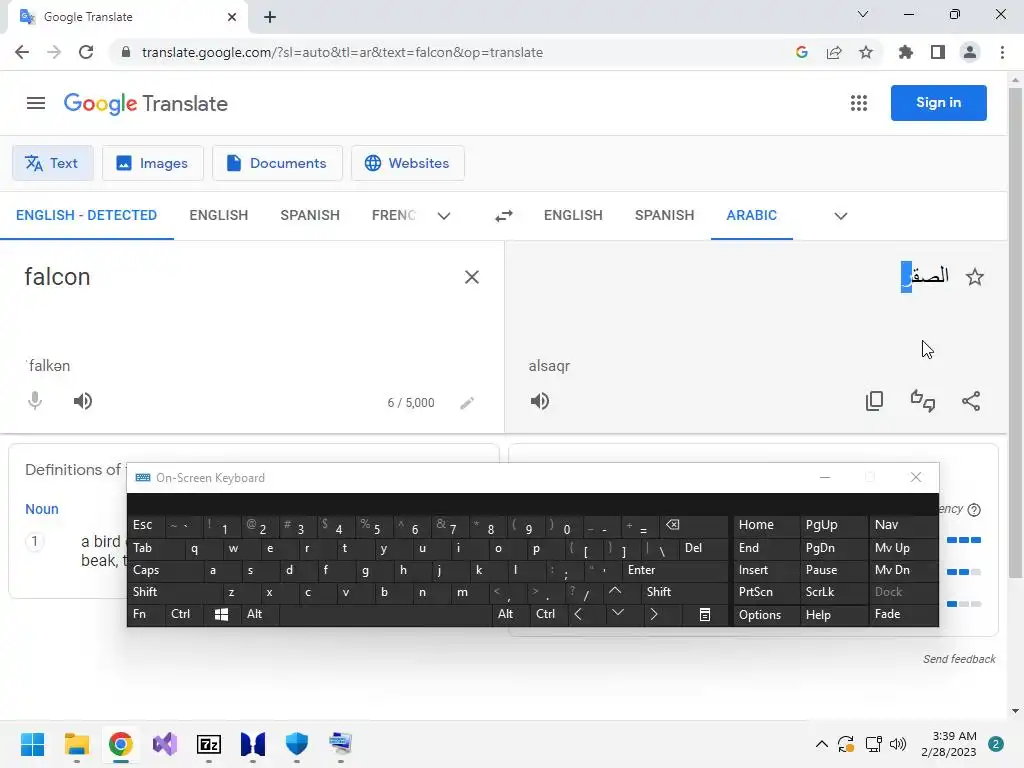Clear the source text falcon

click(472, 277)
